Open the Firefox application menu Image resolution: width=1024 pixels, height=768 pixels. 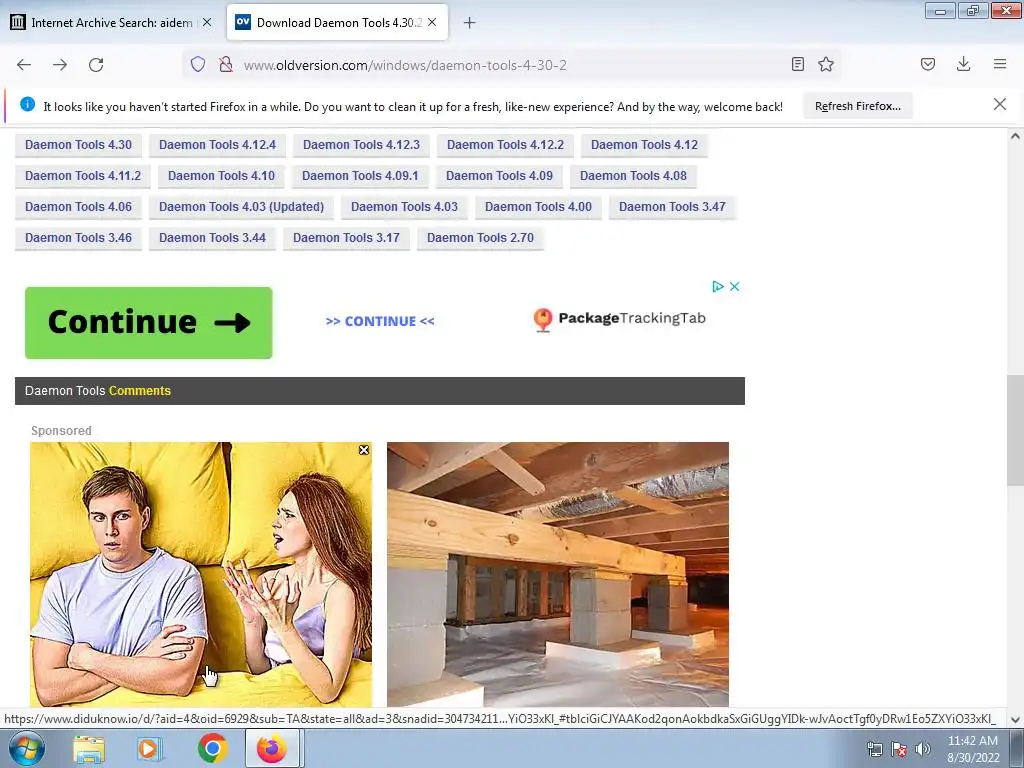click(x=1000, y=64)
